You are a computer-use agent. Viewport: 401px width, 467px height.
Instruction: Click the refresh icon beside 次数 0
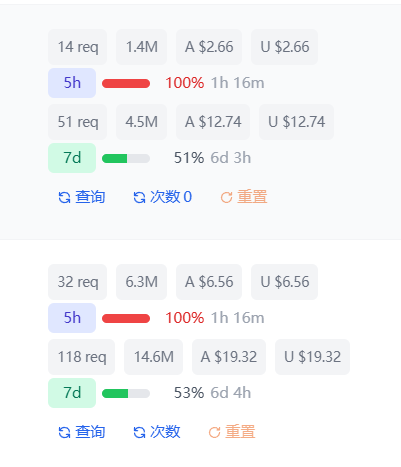(x=139, y=197)
